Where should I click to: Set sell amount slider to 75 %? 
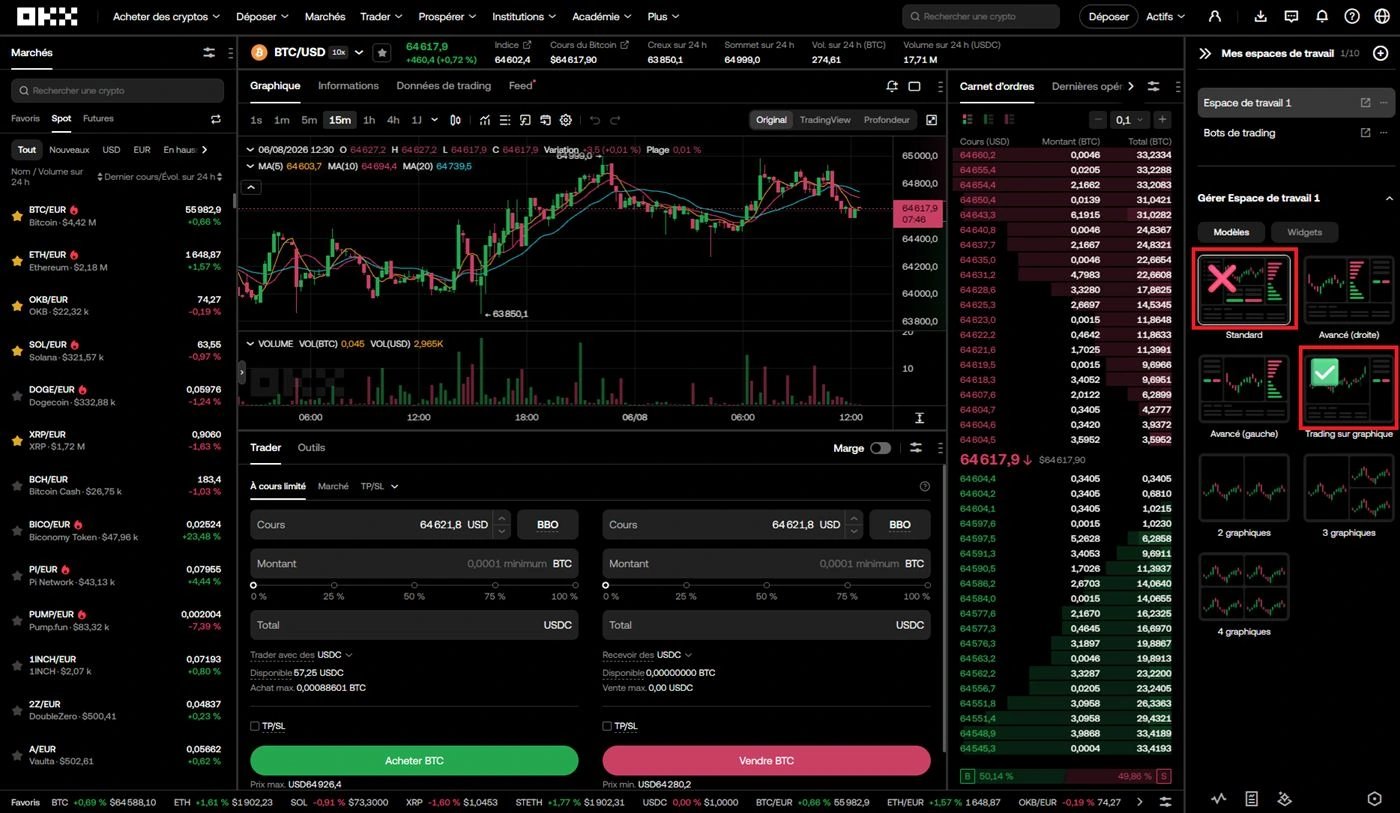point(846,586)
